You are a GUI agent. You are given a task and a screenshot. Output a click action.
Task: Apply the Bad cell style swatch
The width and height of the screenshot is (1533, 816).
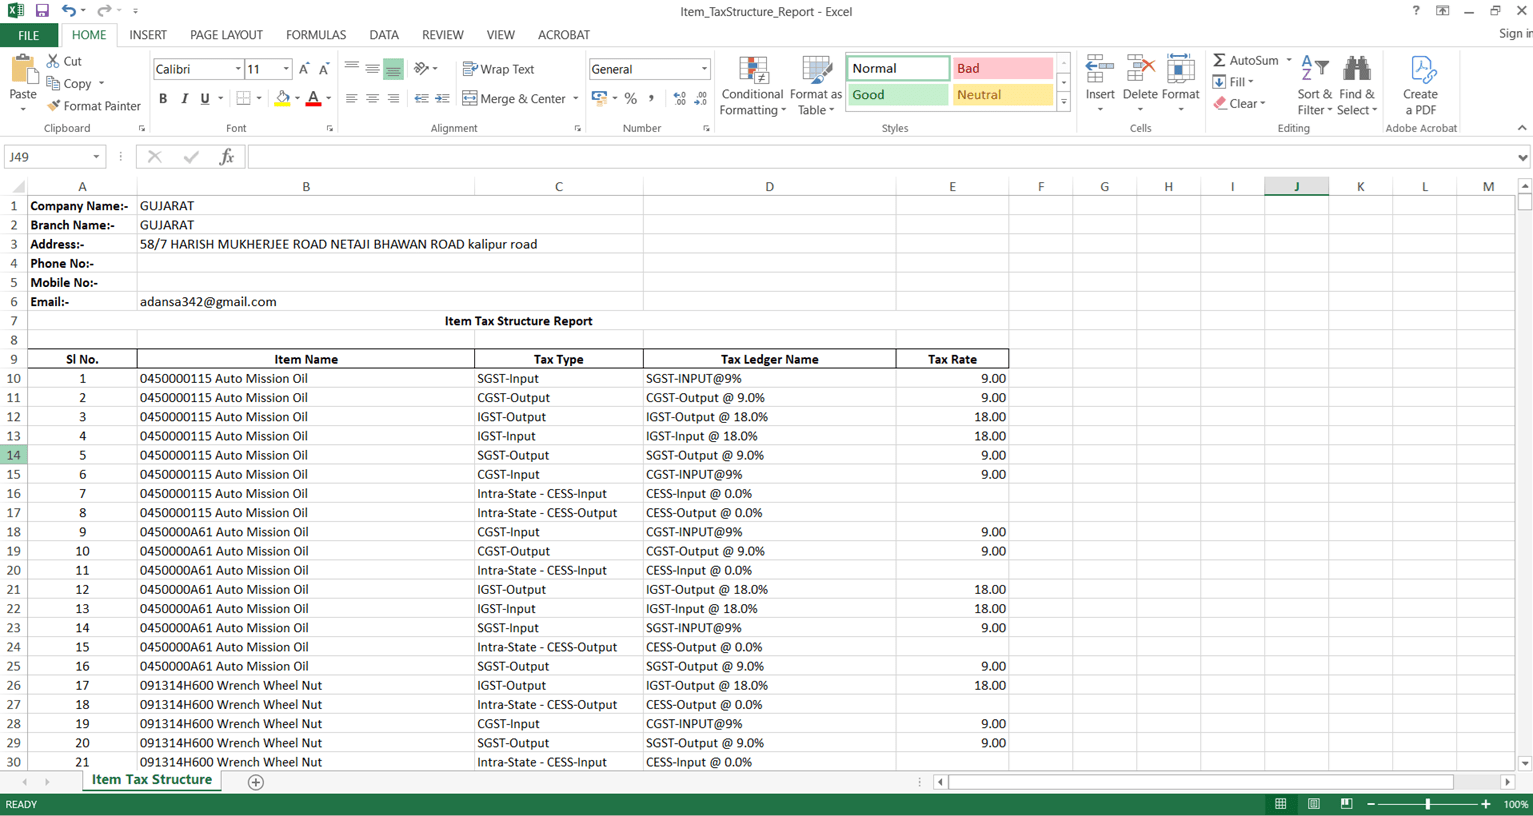[x=1002, y=68]
